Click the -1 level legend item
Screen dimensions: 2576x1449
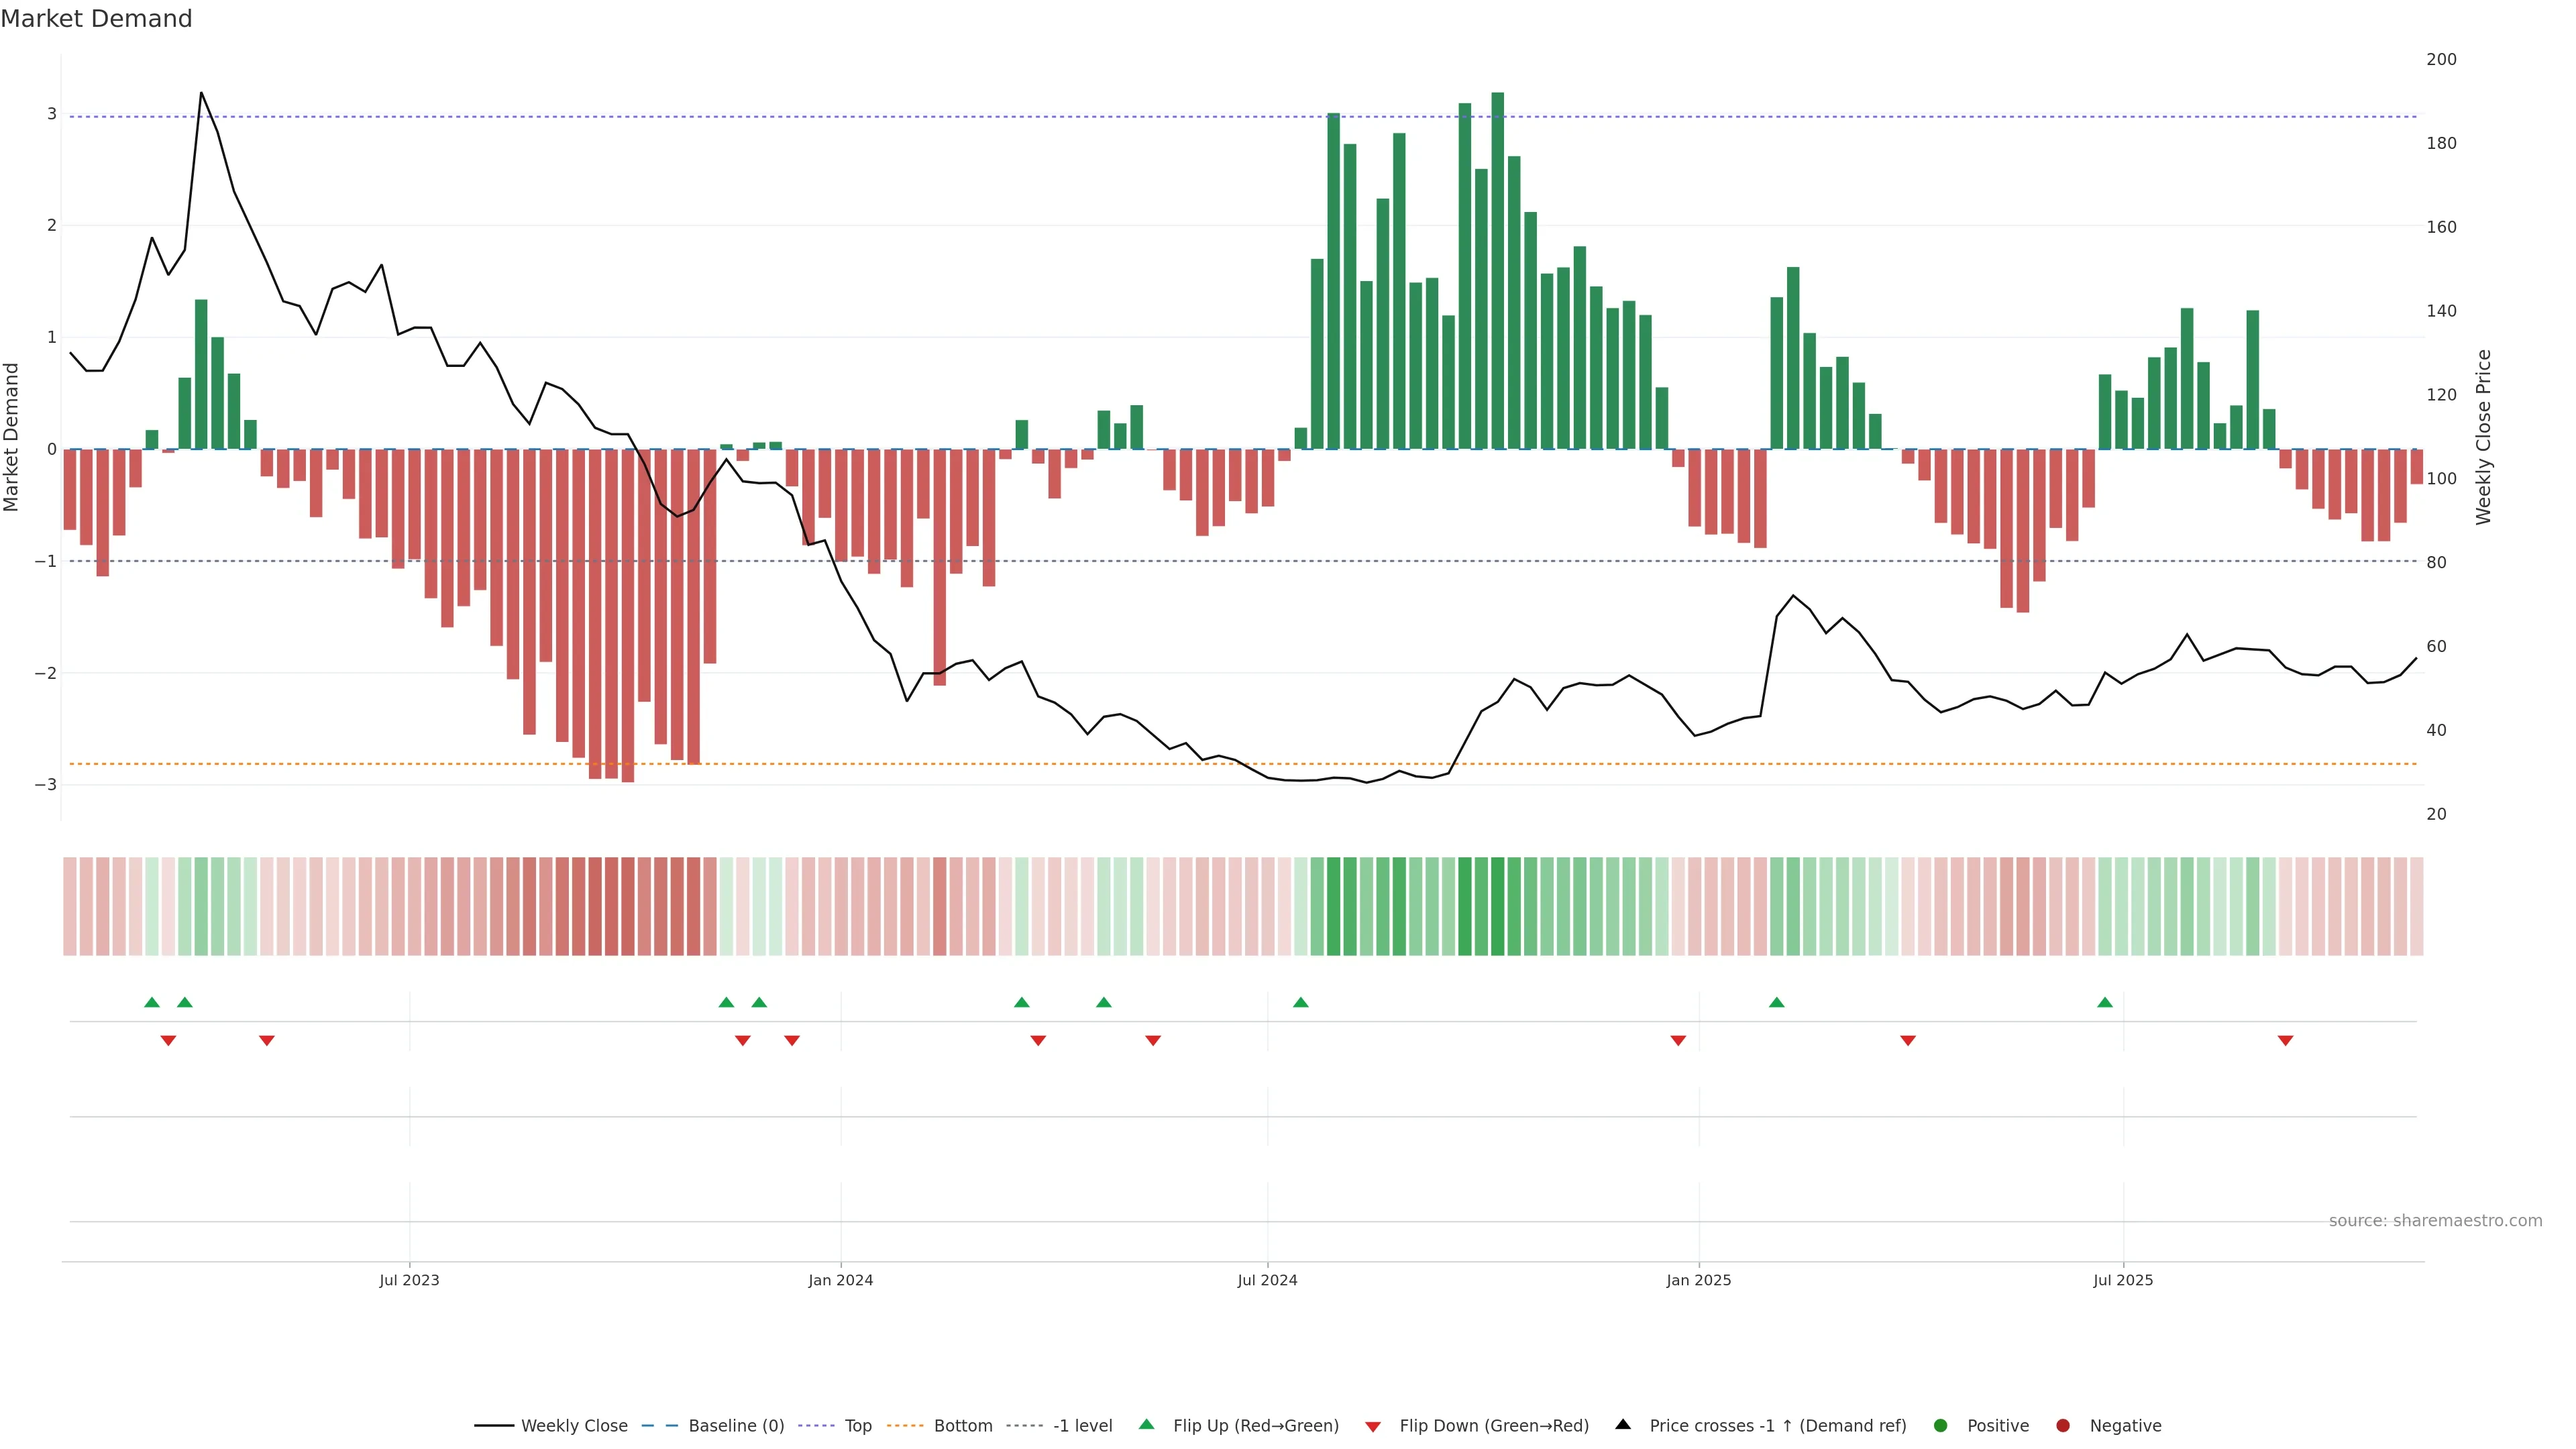(x=1082, y=1426)
